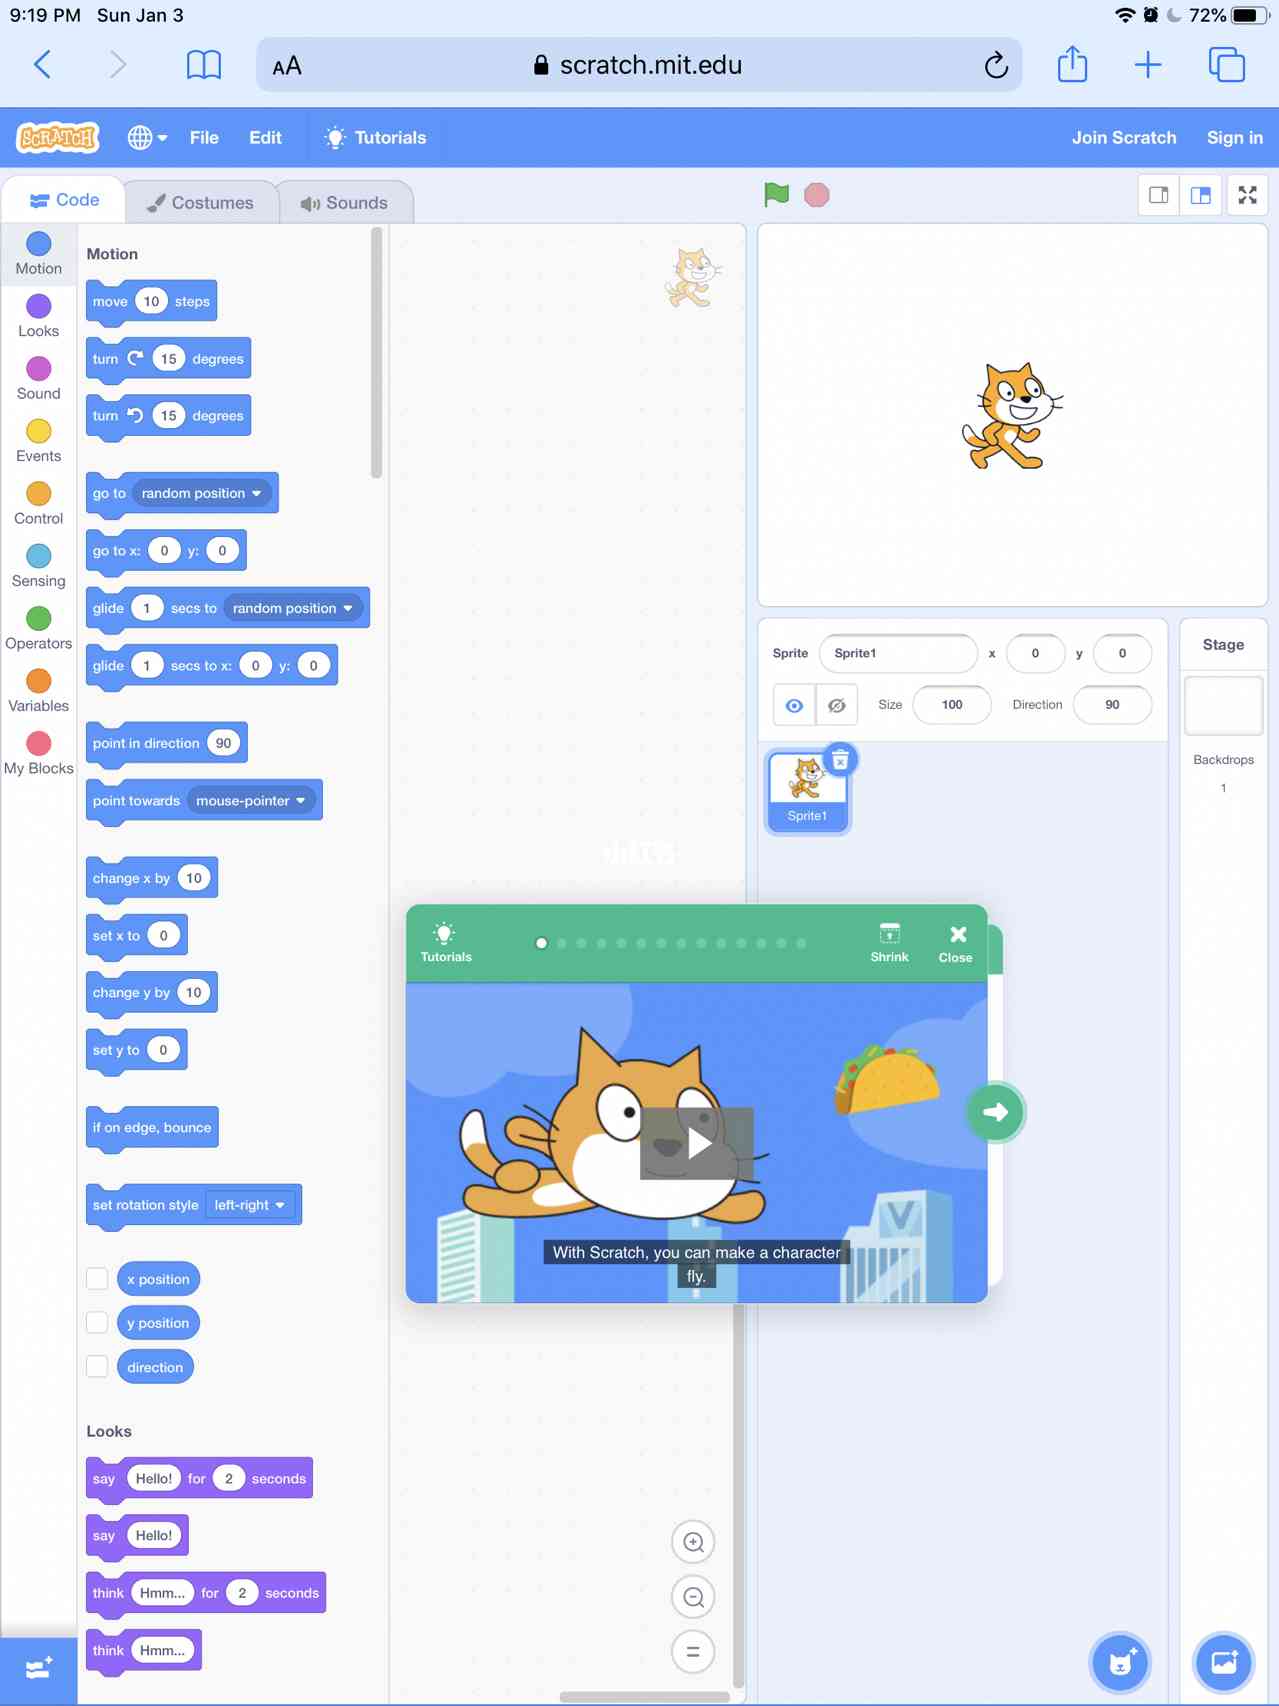Open Safari bookmarks
The width and height of the screenshot is (1279, 1706).
pos(204,65)
